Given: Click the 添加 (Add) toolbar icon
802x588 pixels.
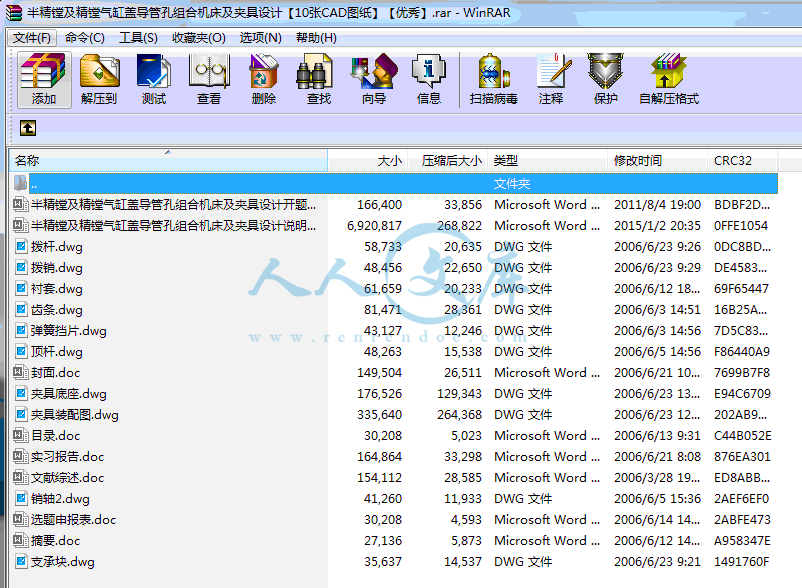Looking at the screenshot, I should coord(44,79).
